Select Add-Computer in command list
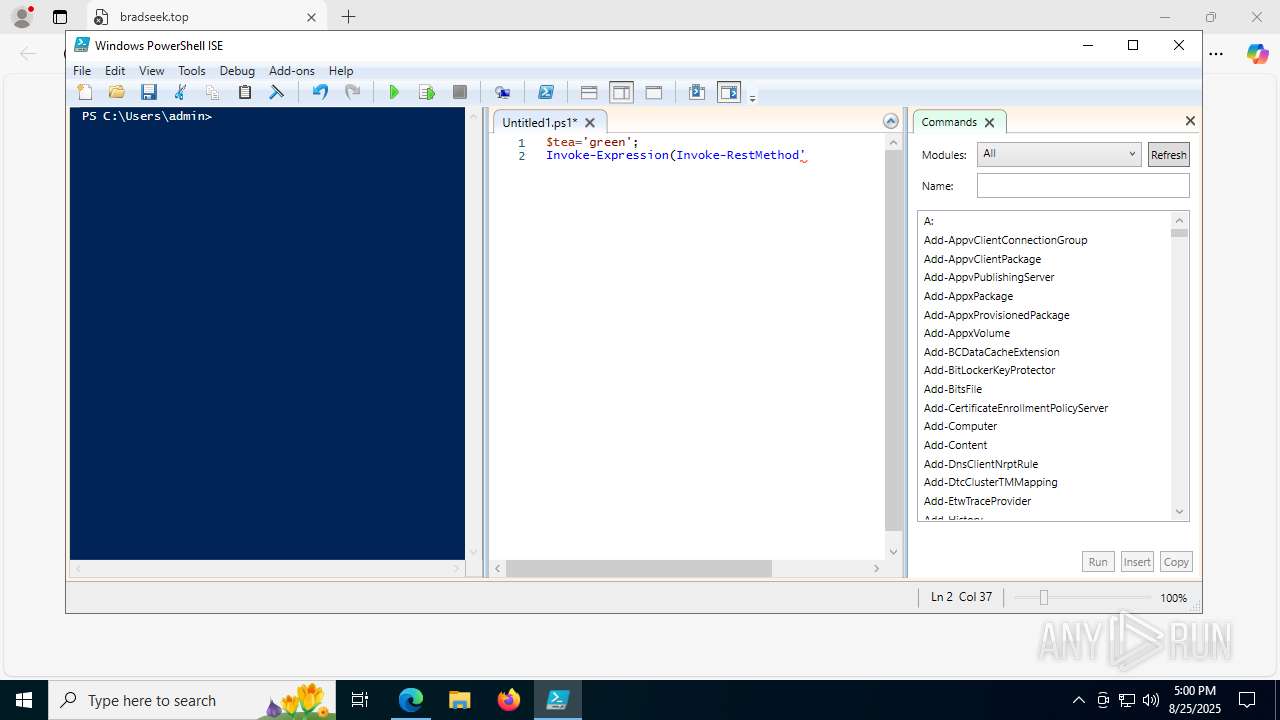 [x=960, y=426]
